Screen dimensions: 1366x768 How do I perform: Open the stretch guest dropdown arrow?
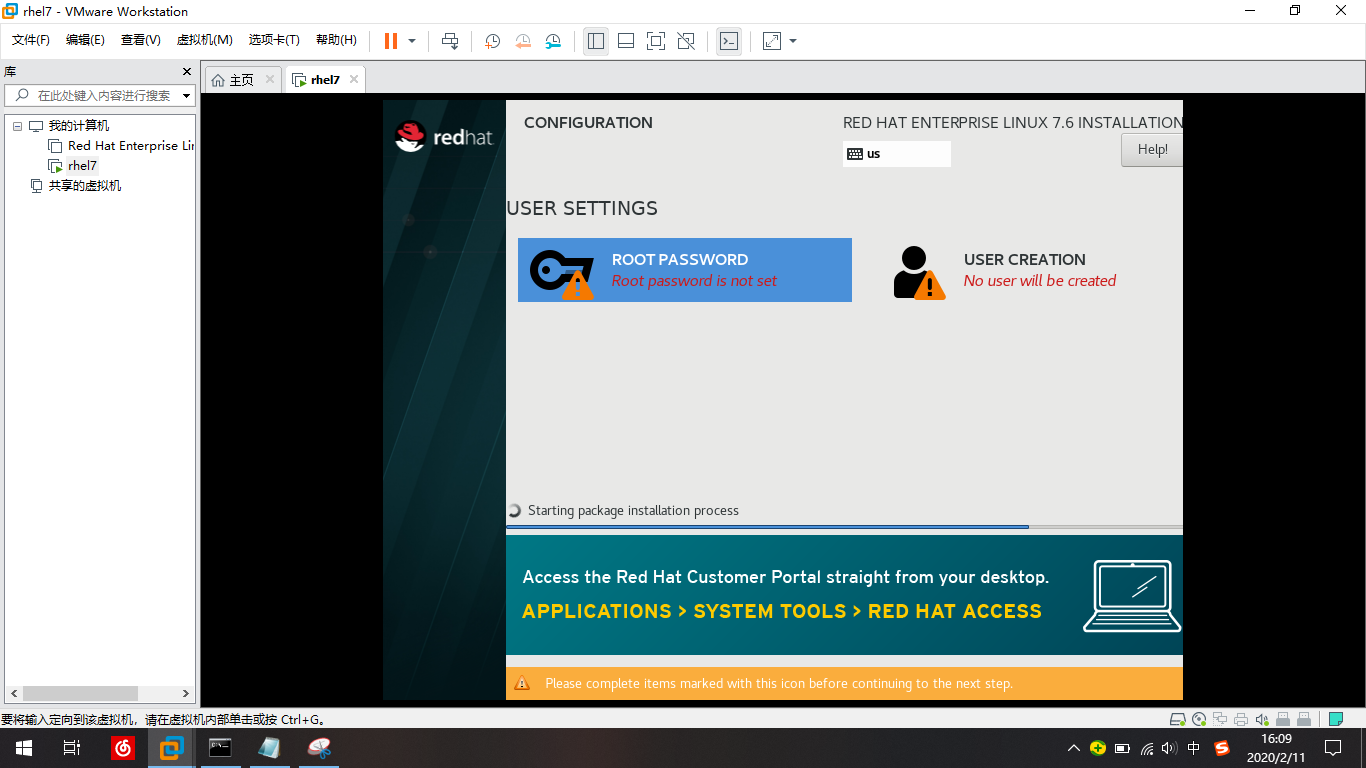tap(793, 41)
